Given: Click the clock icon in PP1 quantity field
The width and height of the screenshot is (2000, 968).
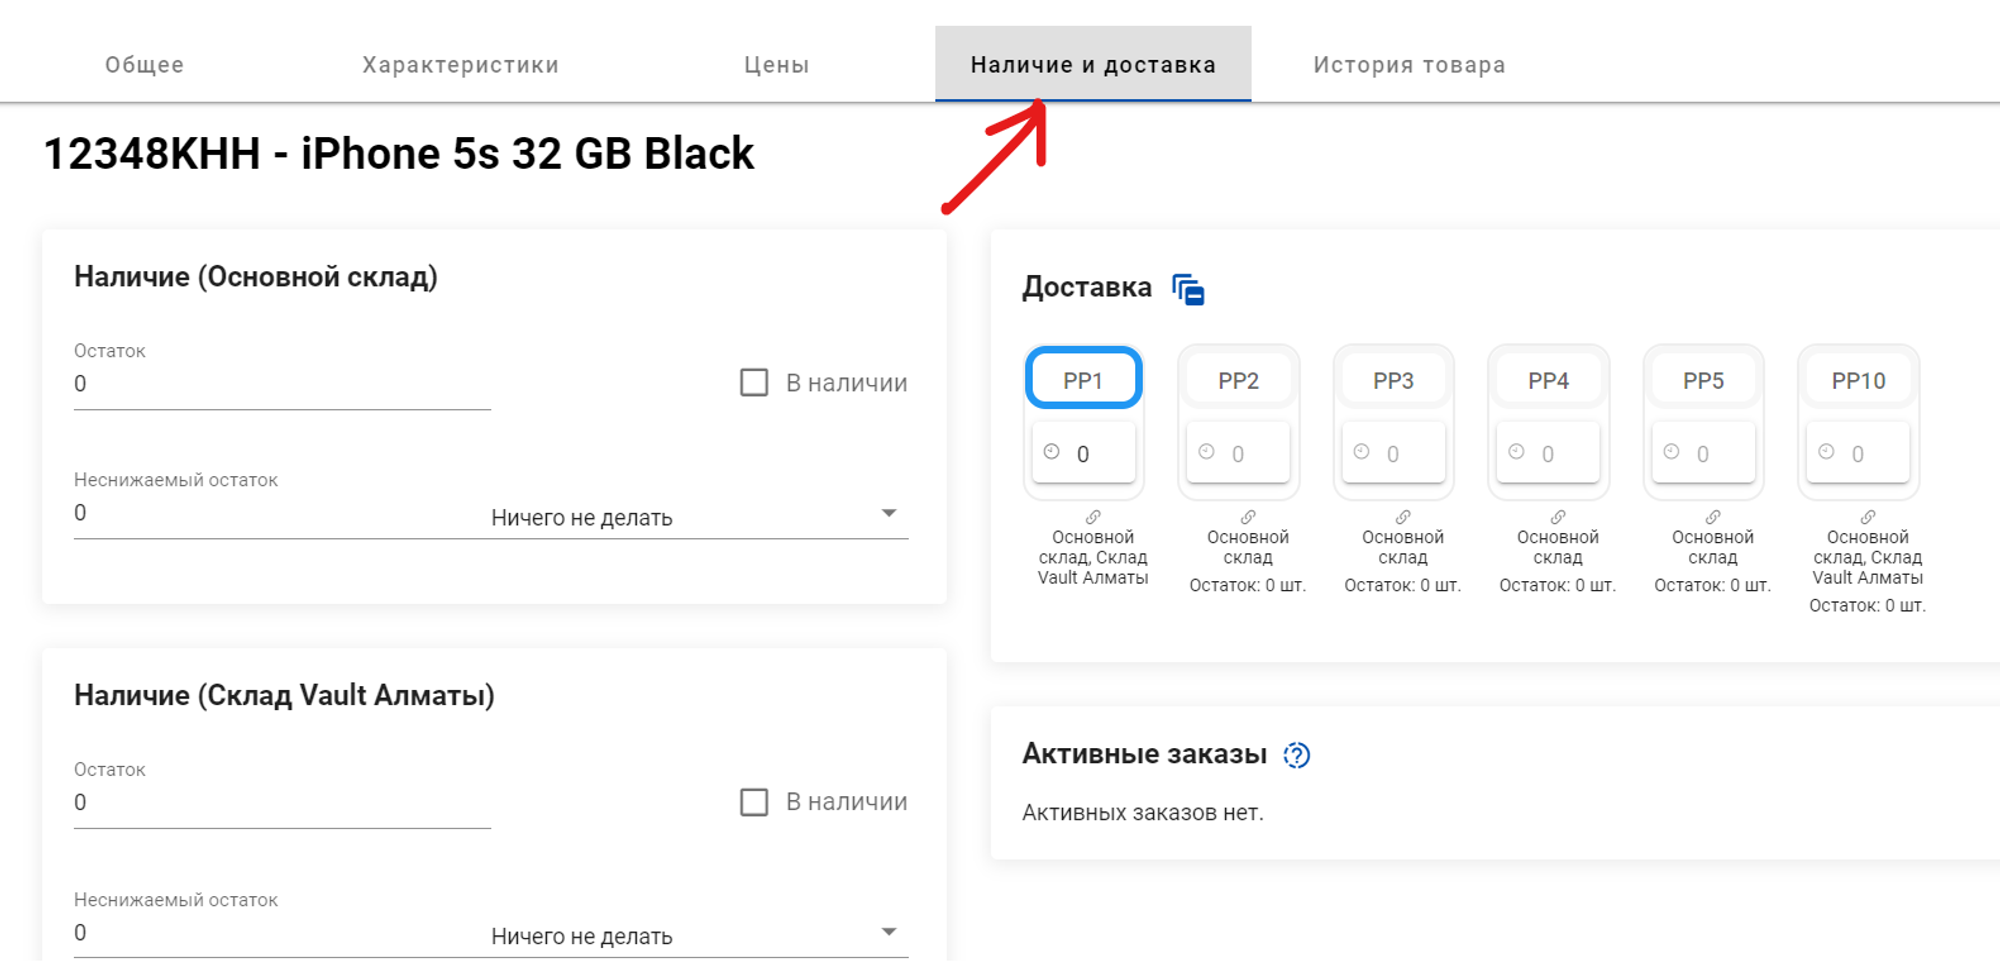Looking at the screenshot, I should [1052, 452].
